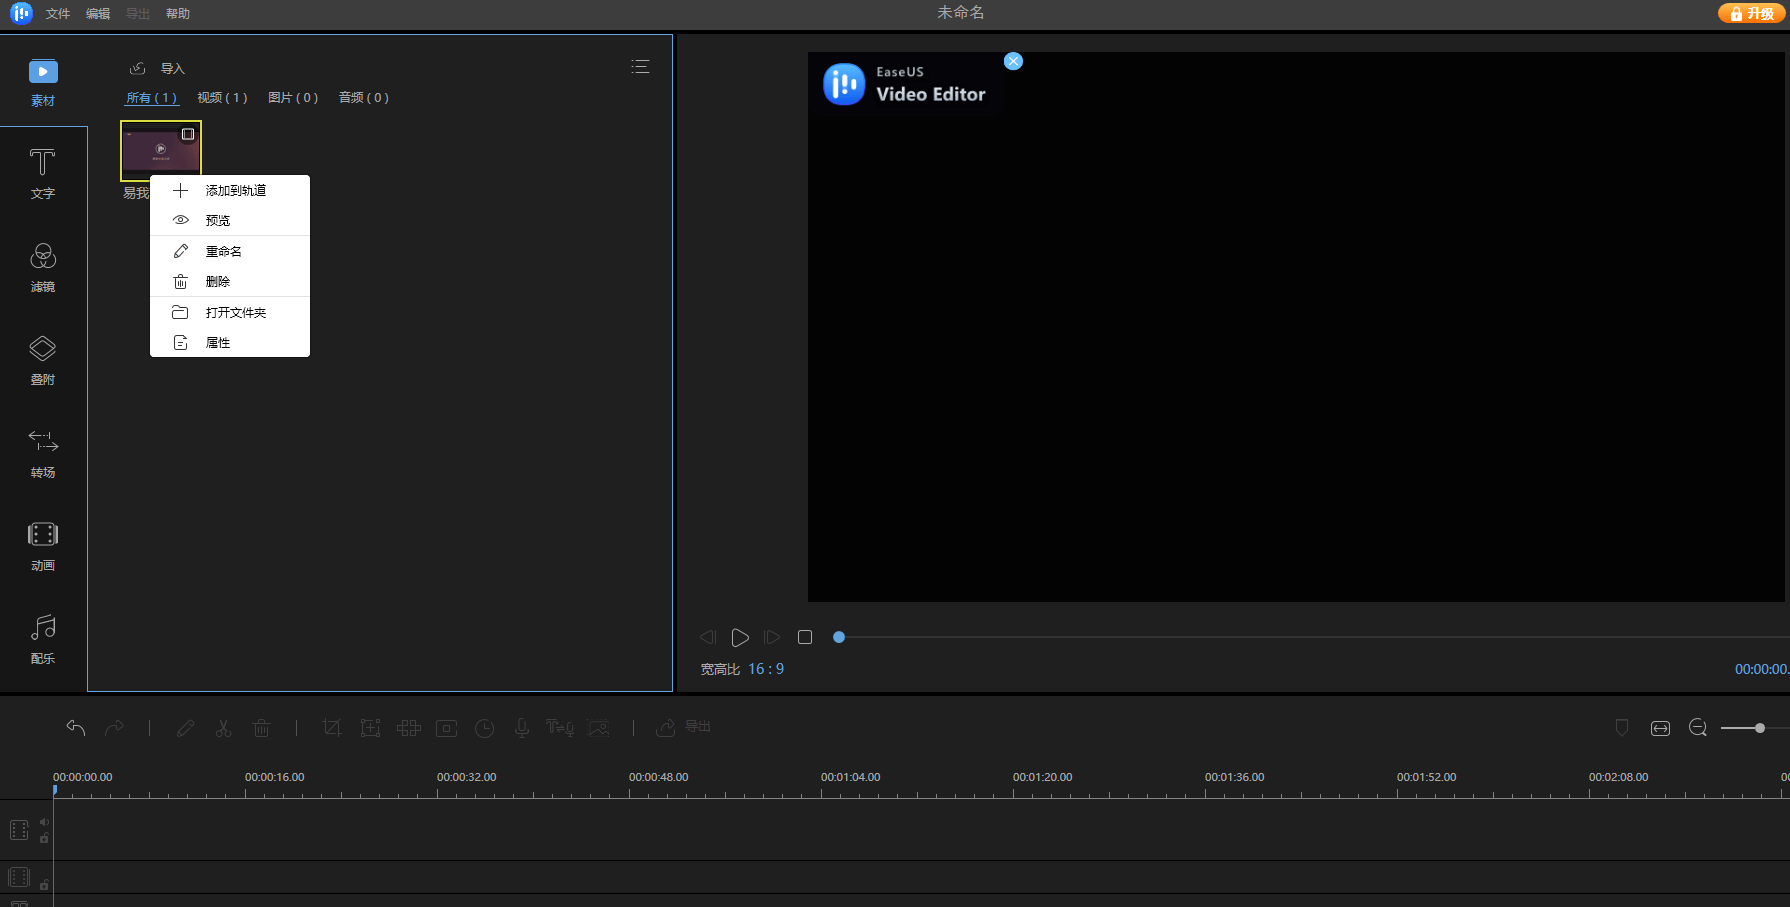
Task: Open the 配乐 music panel
Action: 42,639
